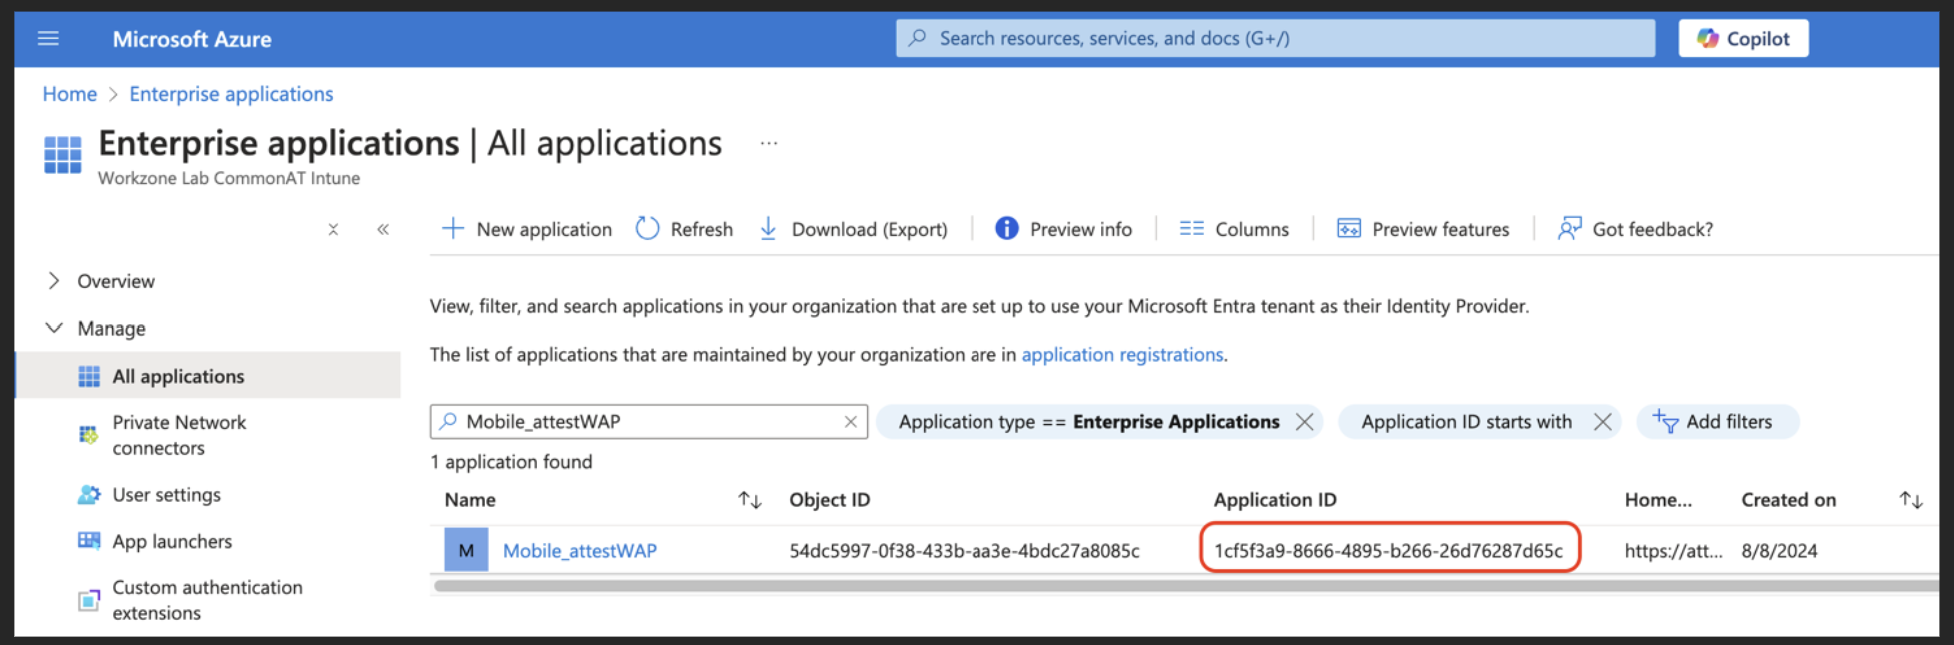Follow the application registrations link
Image resolution: width=1954 pixels, height=645 pixels.
(1122, 355)
